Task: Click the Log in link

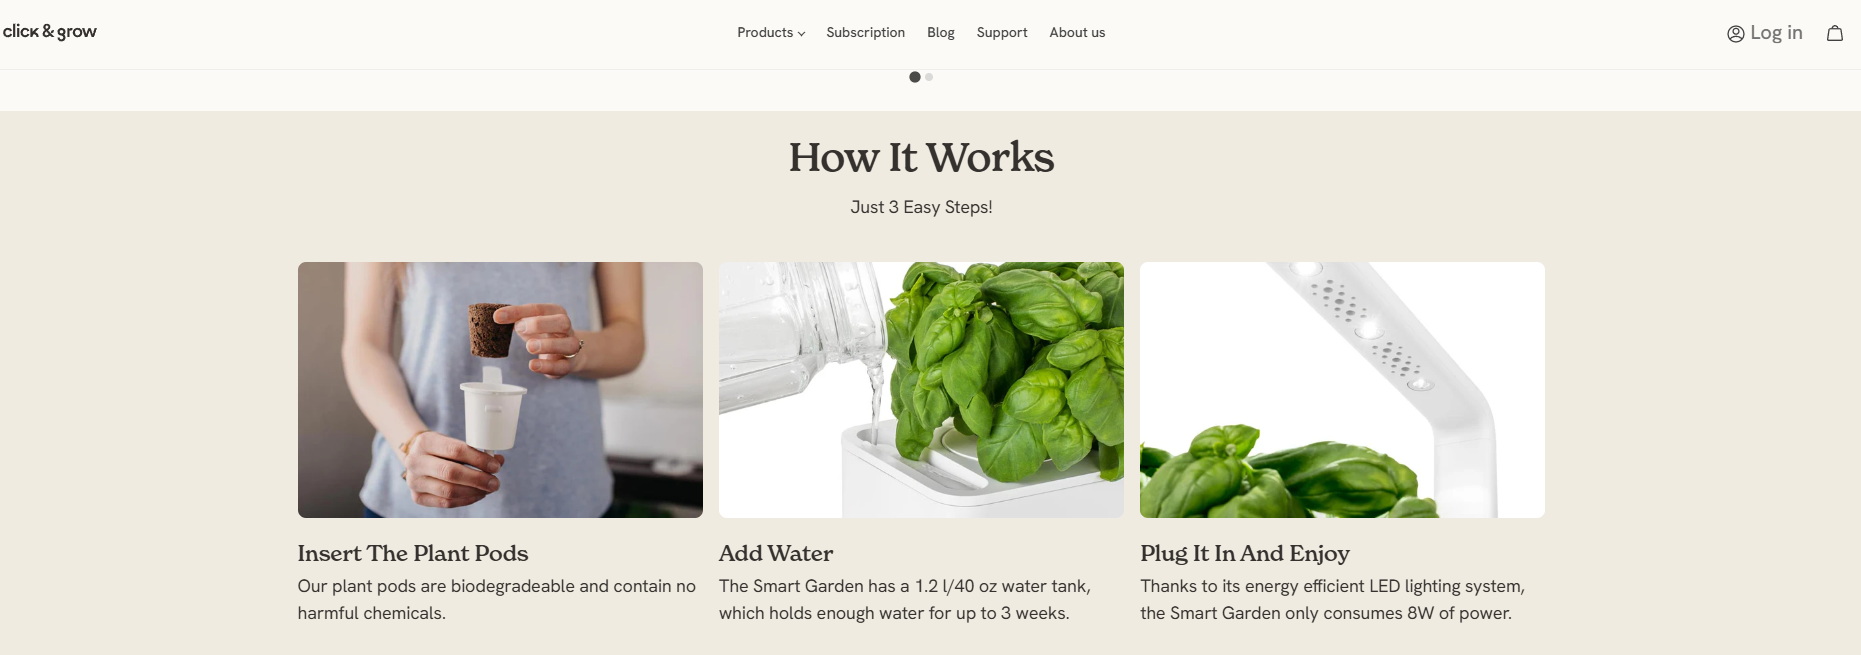Action: coord(1776,33)
